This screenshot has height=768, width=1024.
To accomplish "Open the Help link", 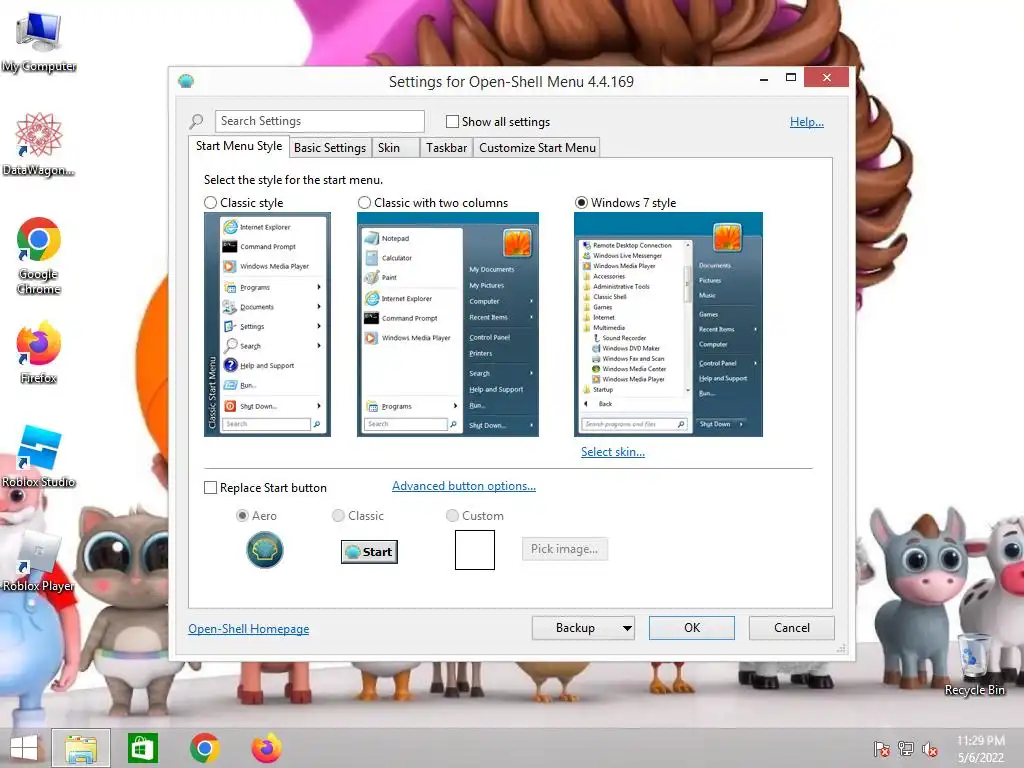I will (807, 121).
